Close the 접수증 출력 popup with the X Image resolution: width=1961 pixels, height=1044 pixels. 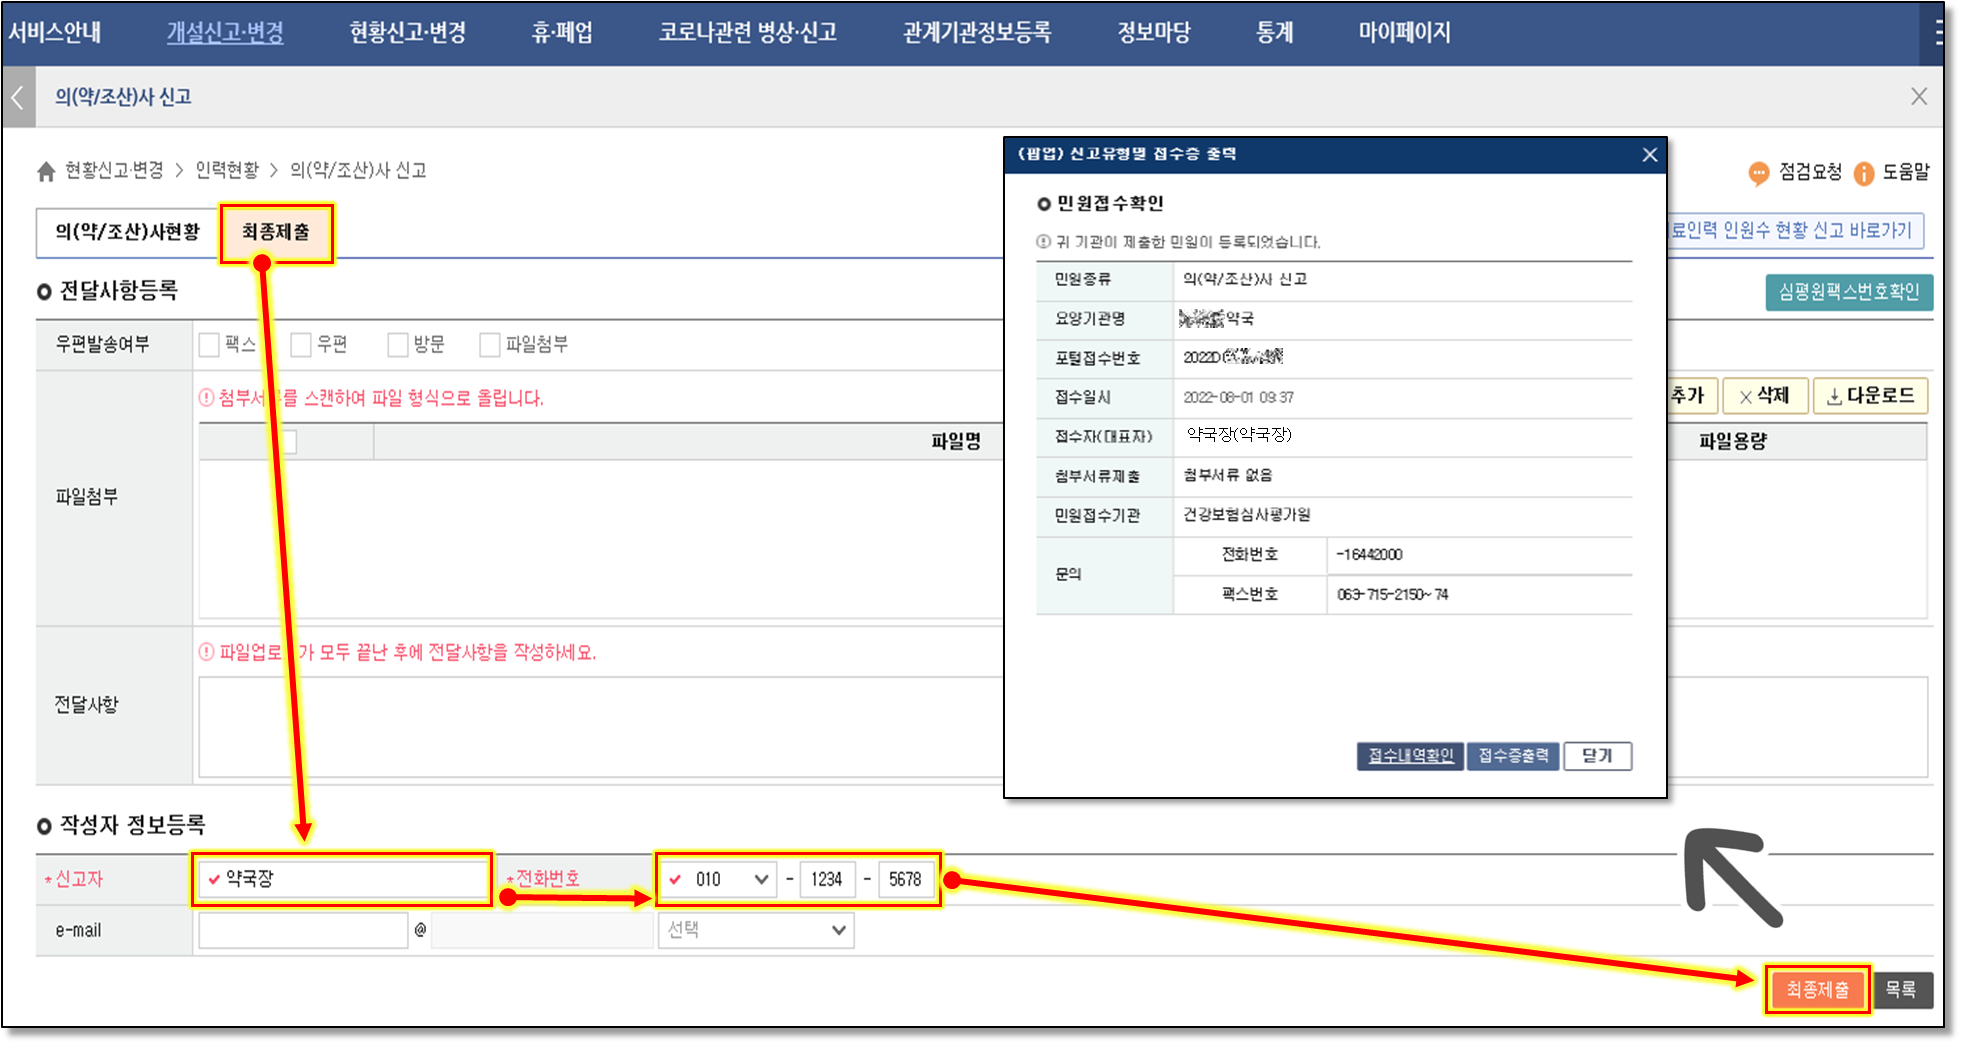pyautogui.click(x=1649, y=155)
